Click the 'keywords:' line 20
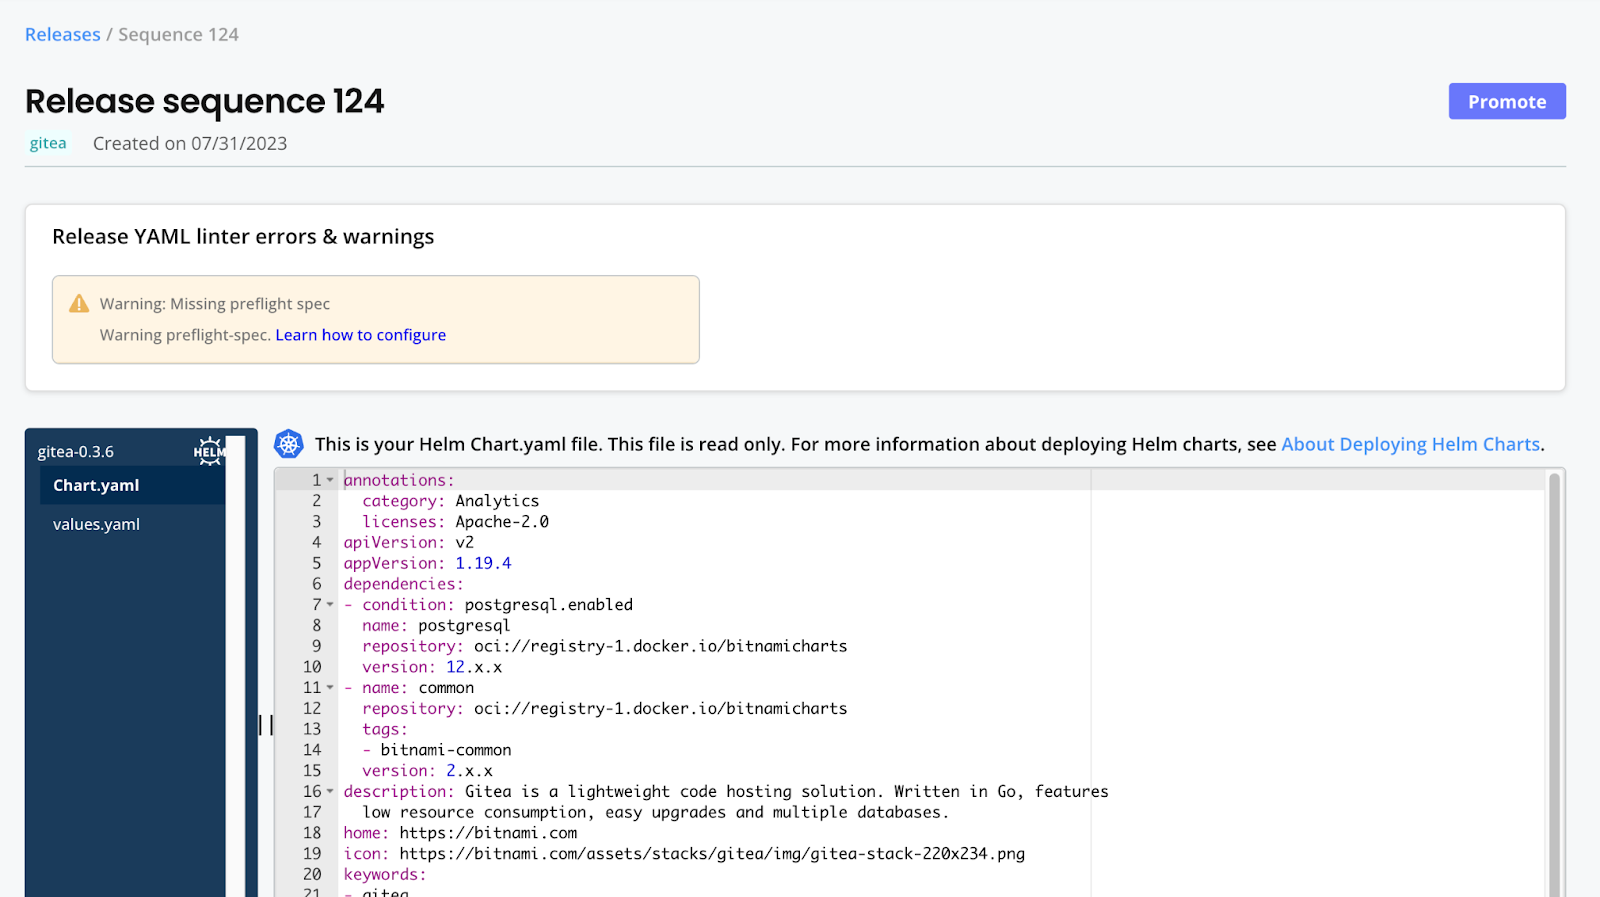 [385, 875]
